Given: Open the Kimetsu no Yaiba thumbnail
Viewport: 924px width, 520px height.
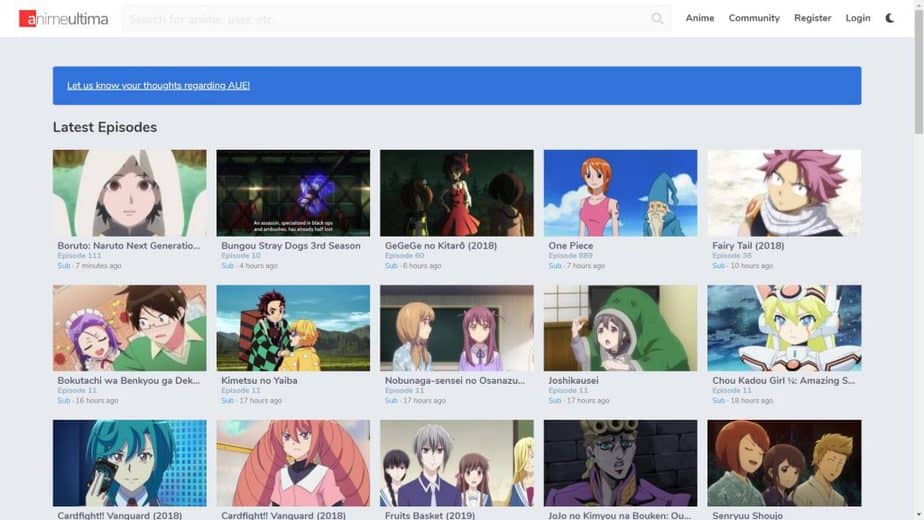Looking at the screenshot, I should pos(293,328).
